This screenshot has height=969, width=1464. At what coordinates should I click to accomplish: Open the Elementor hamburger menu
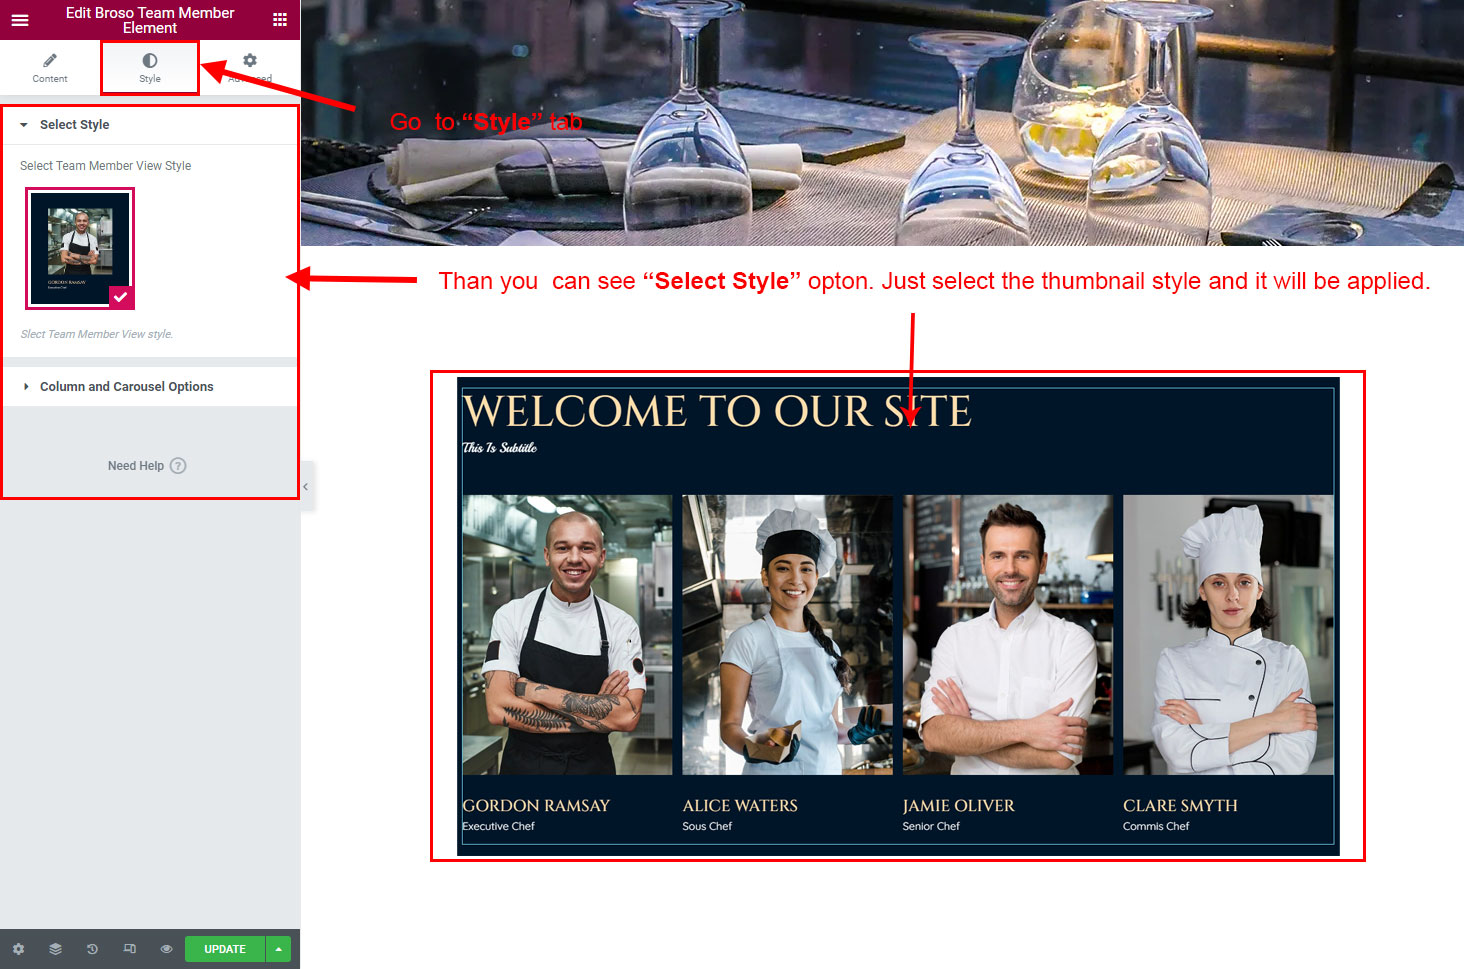click(x=20, y=20)
